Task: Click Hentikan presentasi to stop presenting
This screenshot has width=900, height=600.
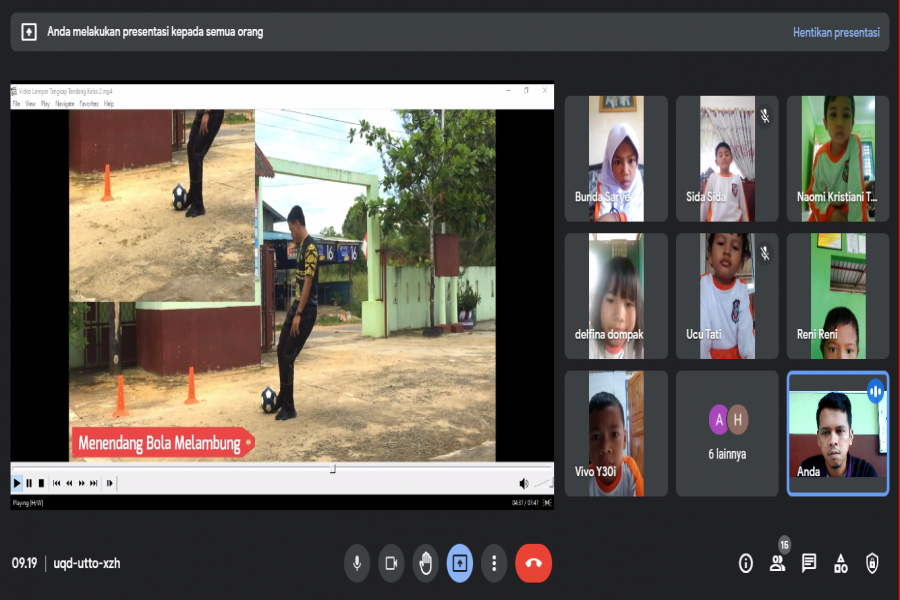Action: click(836, 32)
